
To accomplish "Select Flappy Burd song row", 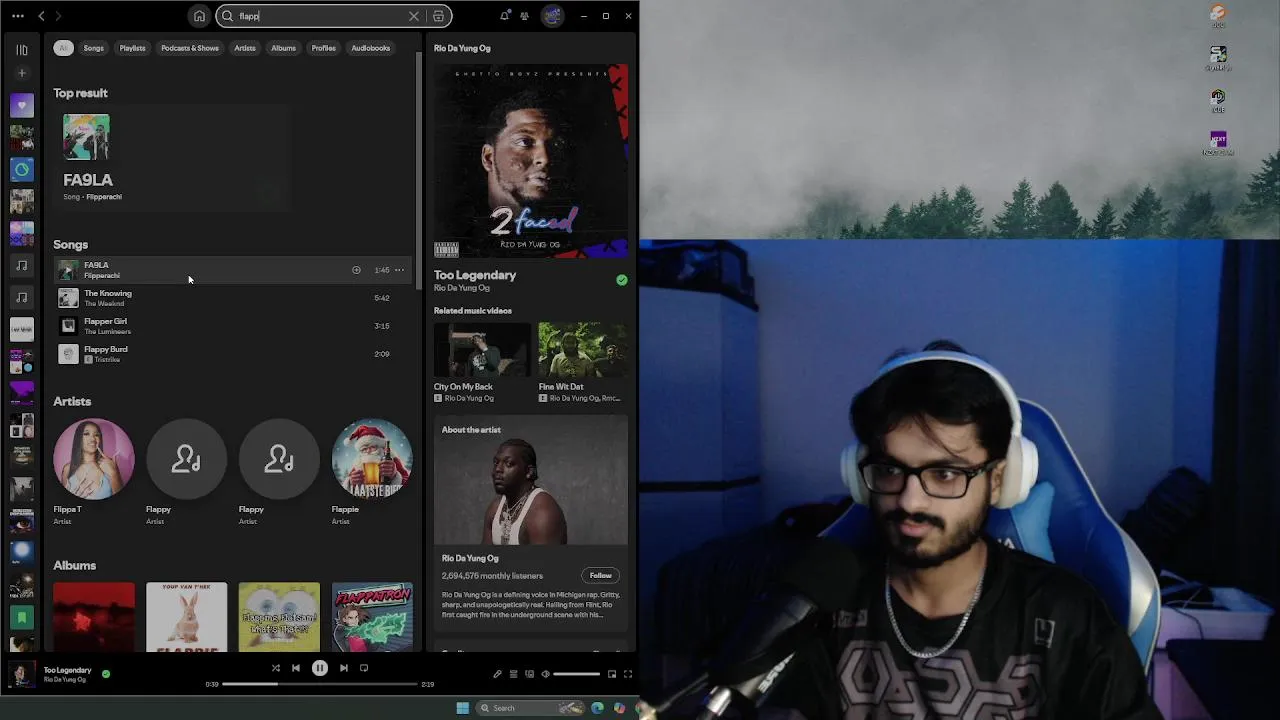I will (232, 354).
